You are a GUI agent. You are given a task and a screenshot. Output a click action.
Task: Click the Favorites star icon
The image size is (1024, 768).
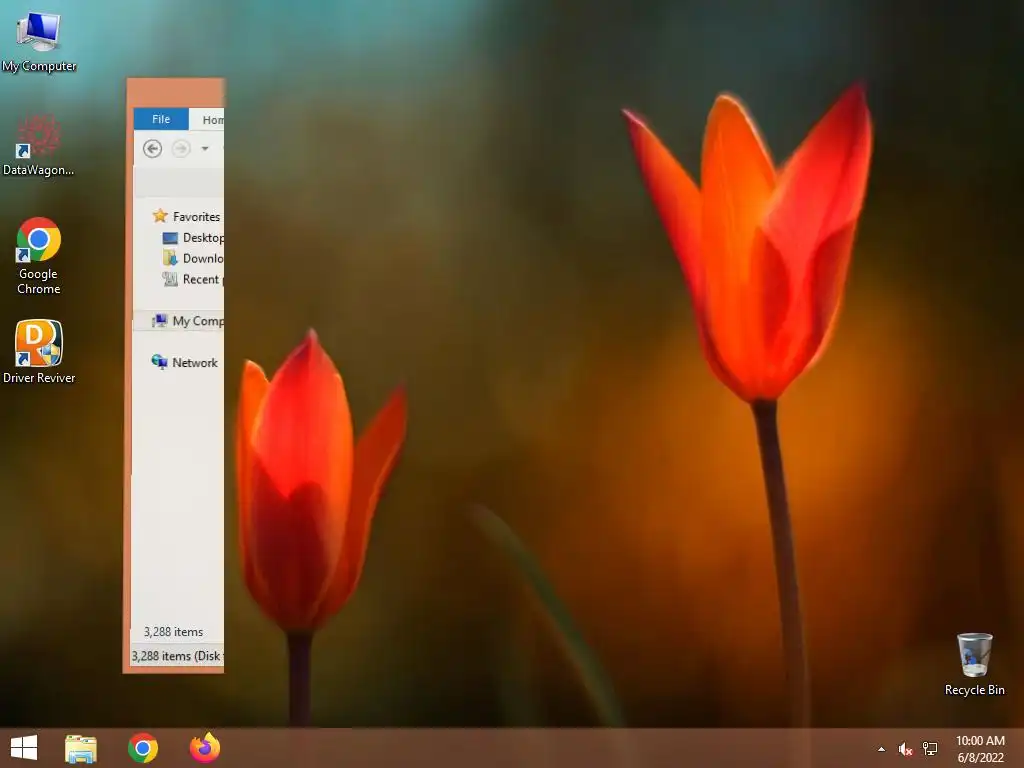[159, 216]
